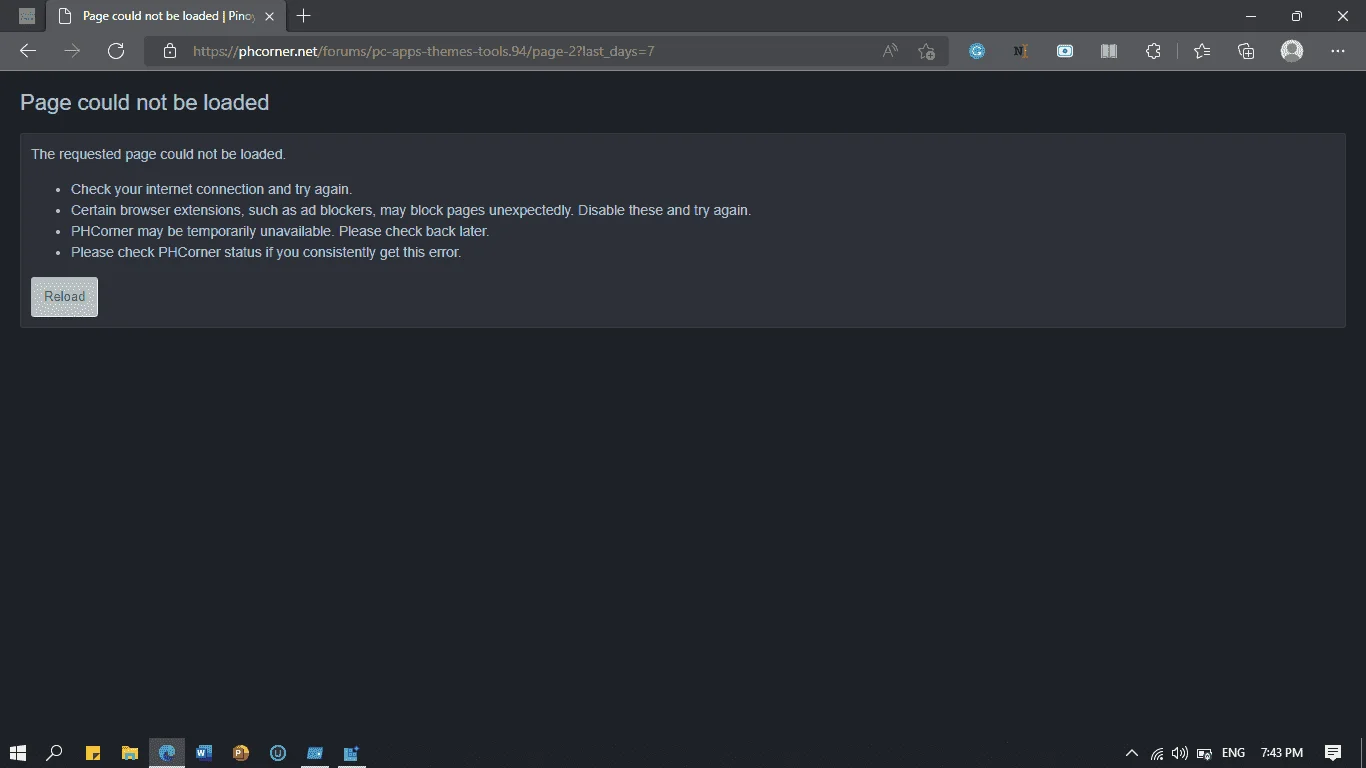Click the 'Check your internet connection' bullet
Viewport: 1366px width, 768px height.
coord(211,189)
